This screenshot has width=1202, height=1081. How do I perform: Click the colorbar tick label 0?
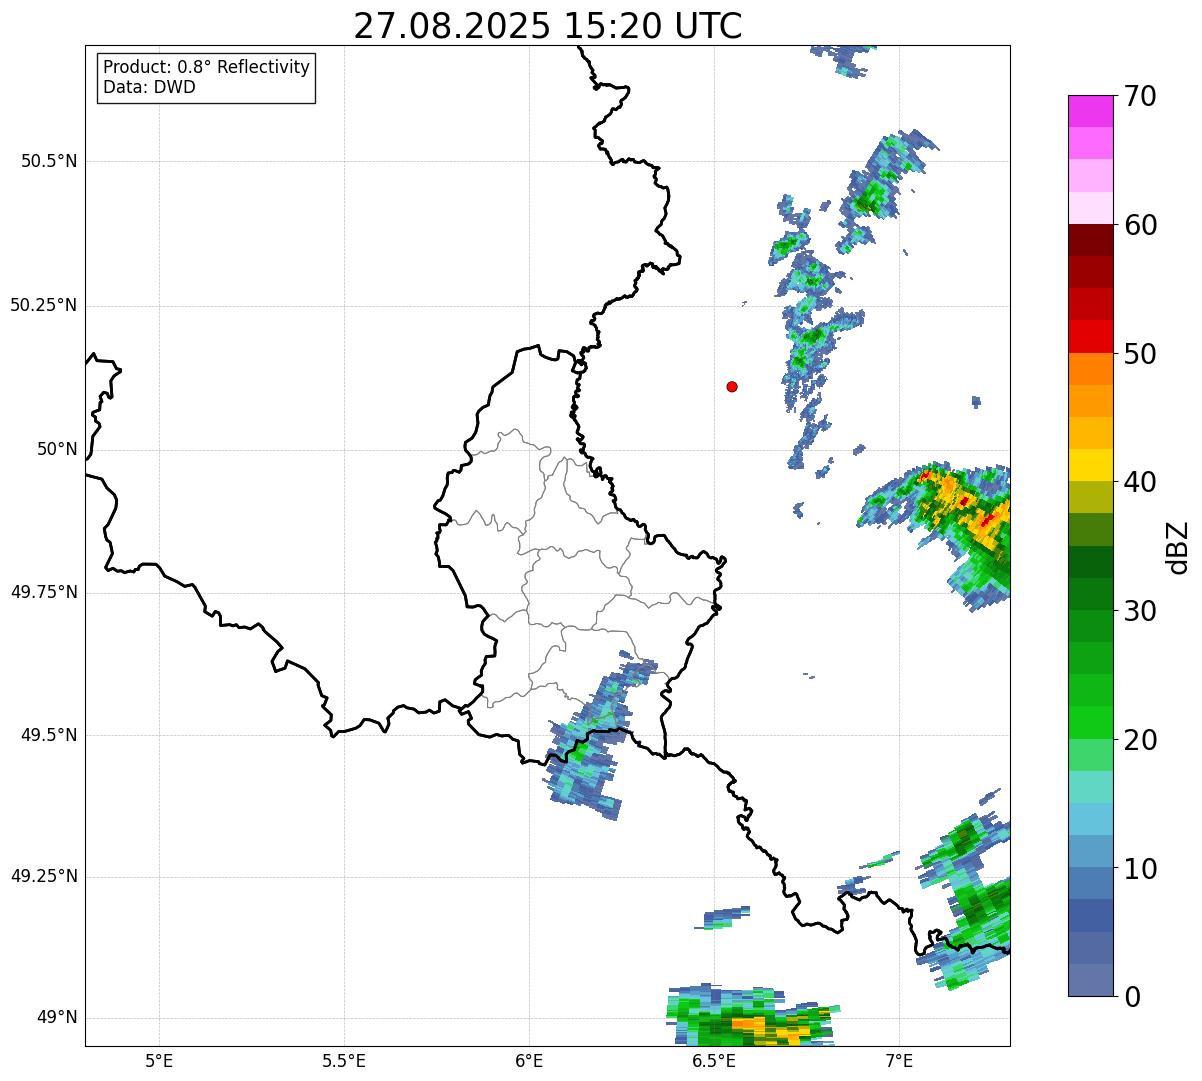tap(1132, 997)
